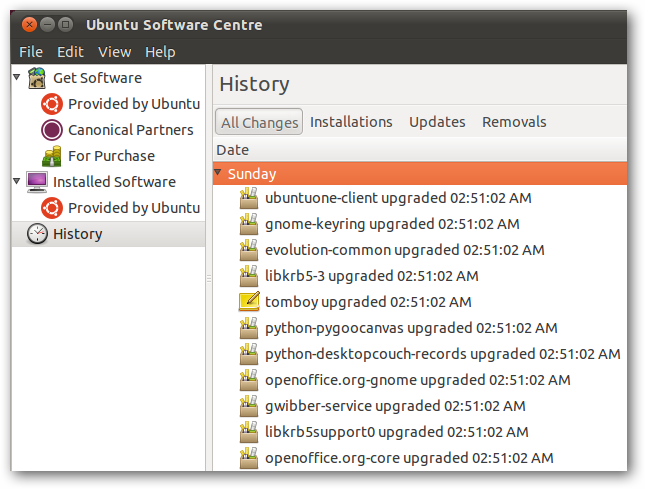Click the gnome-keyring package icon
This screenshot has width=645, height=489.
click(x=249, y=224)
